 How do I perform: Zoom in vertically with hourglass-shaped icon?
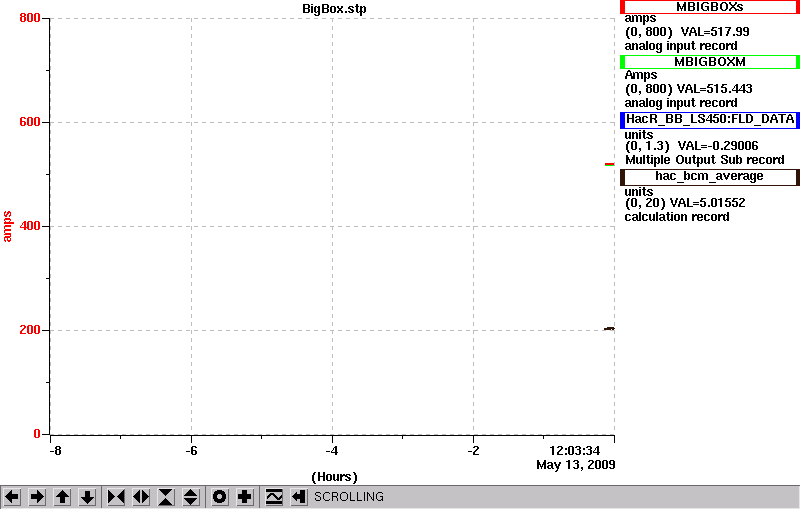tap(166, 496)
